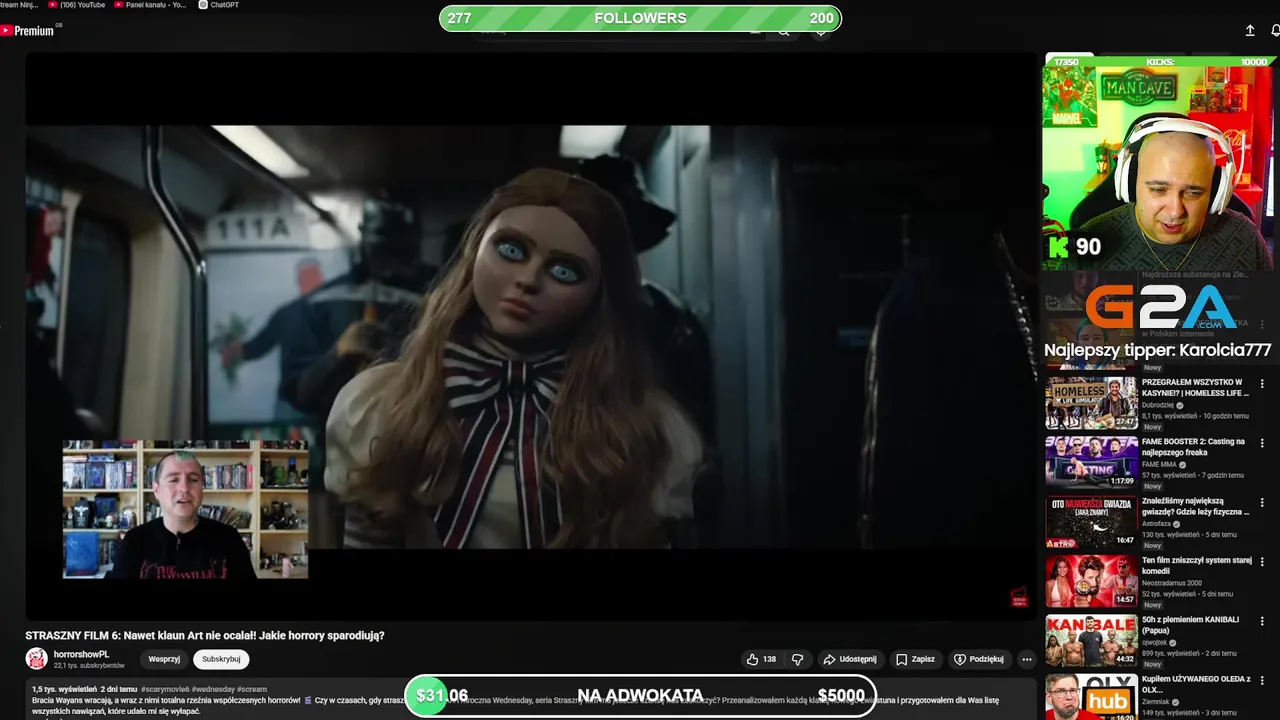
Task: Click the Dobrodziej channel name
Action: (1160, 405)
